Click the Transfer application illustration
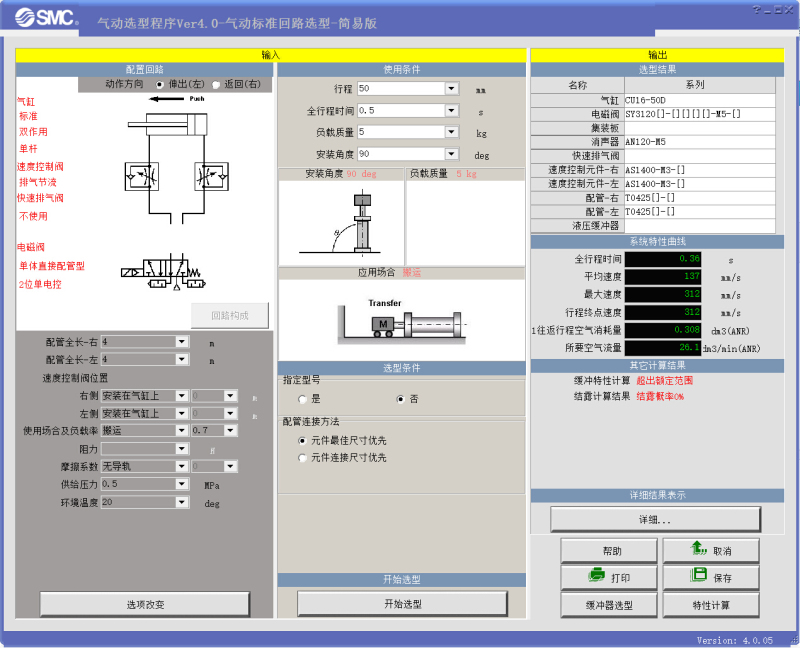This screenshot has height=648, width=800. (x=402, y=320)
